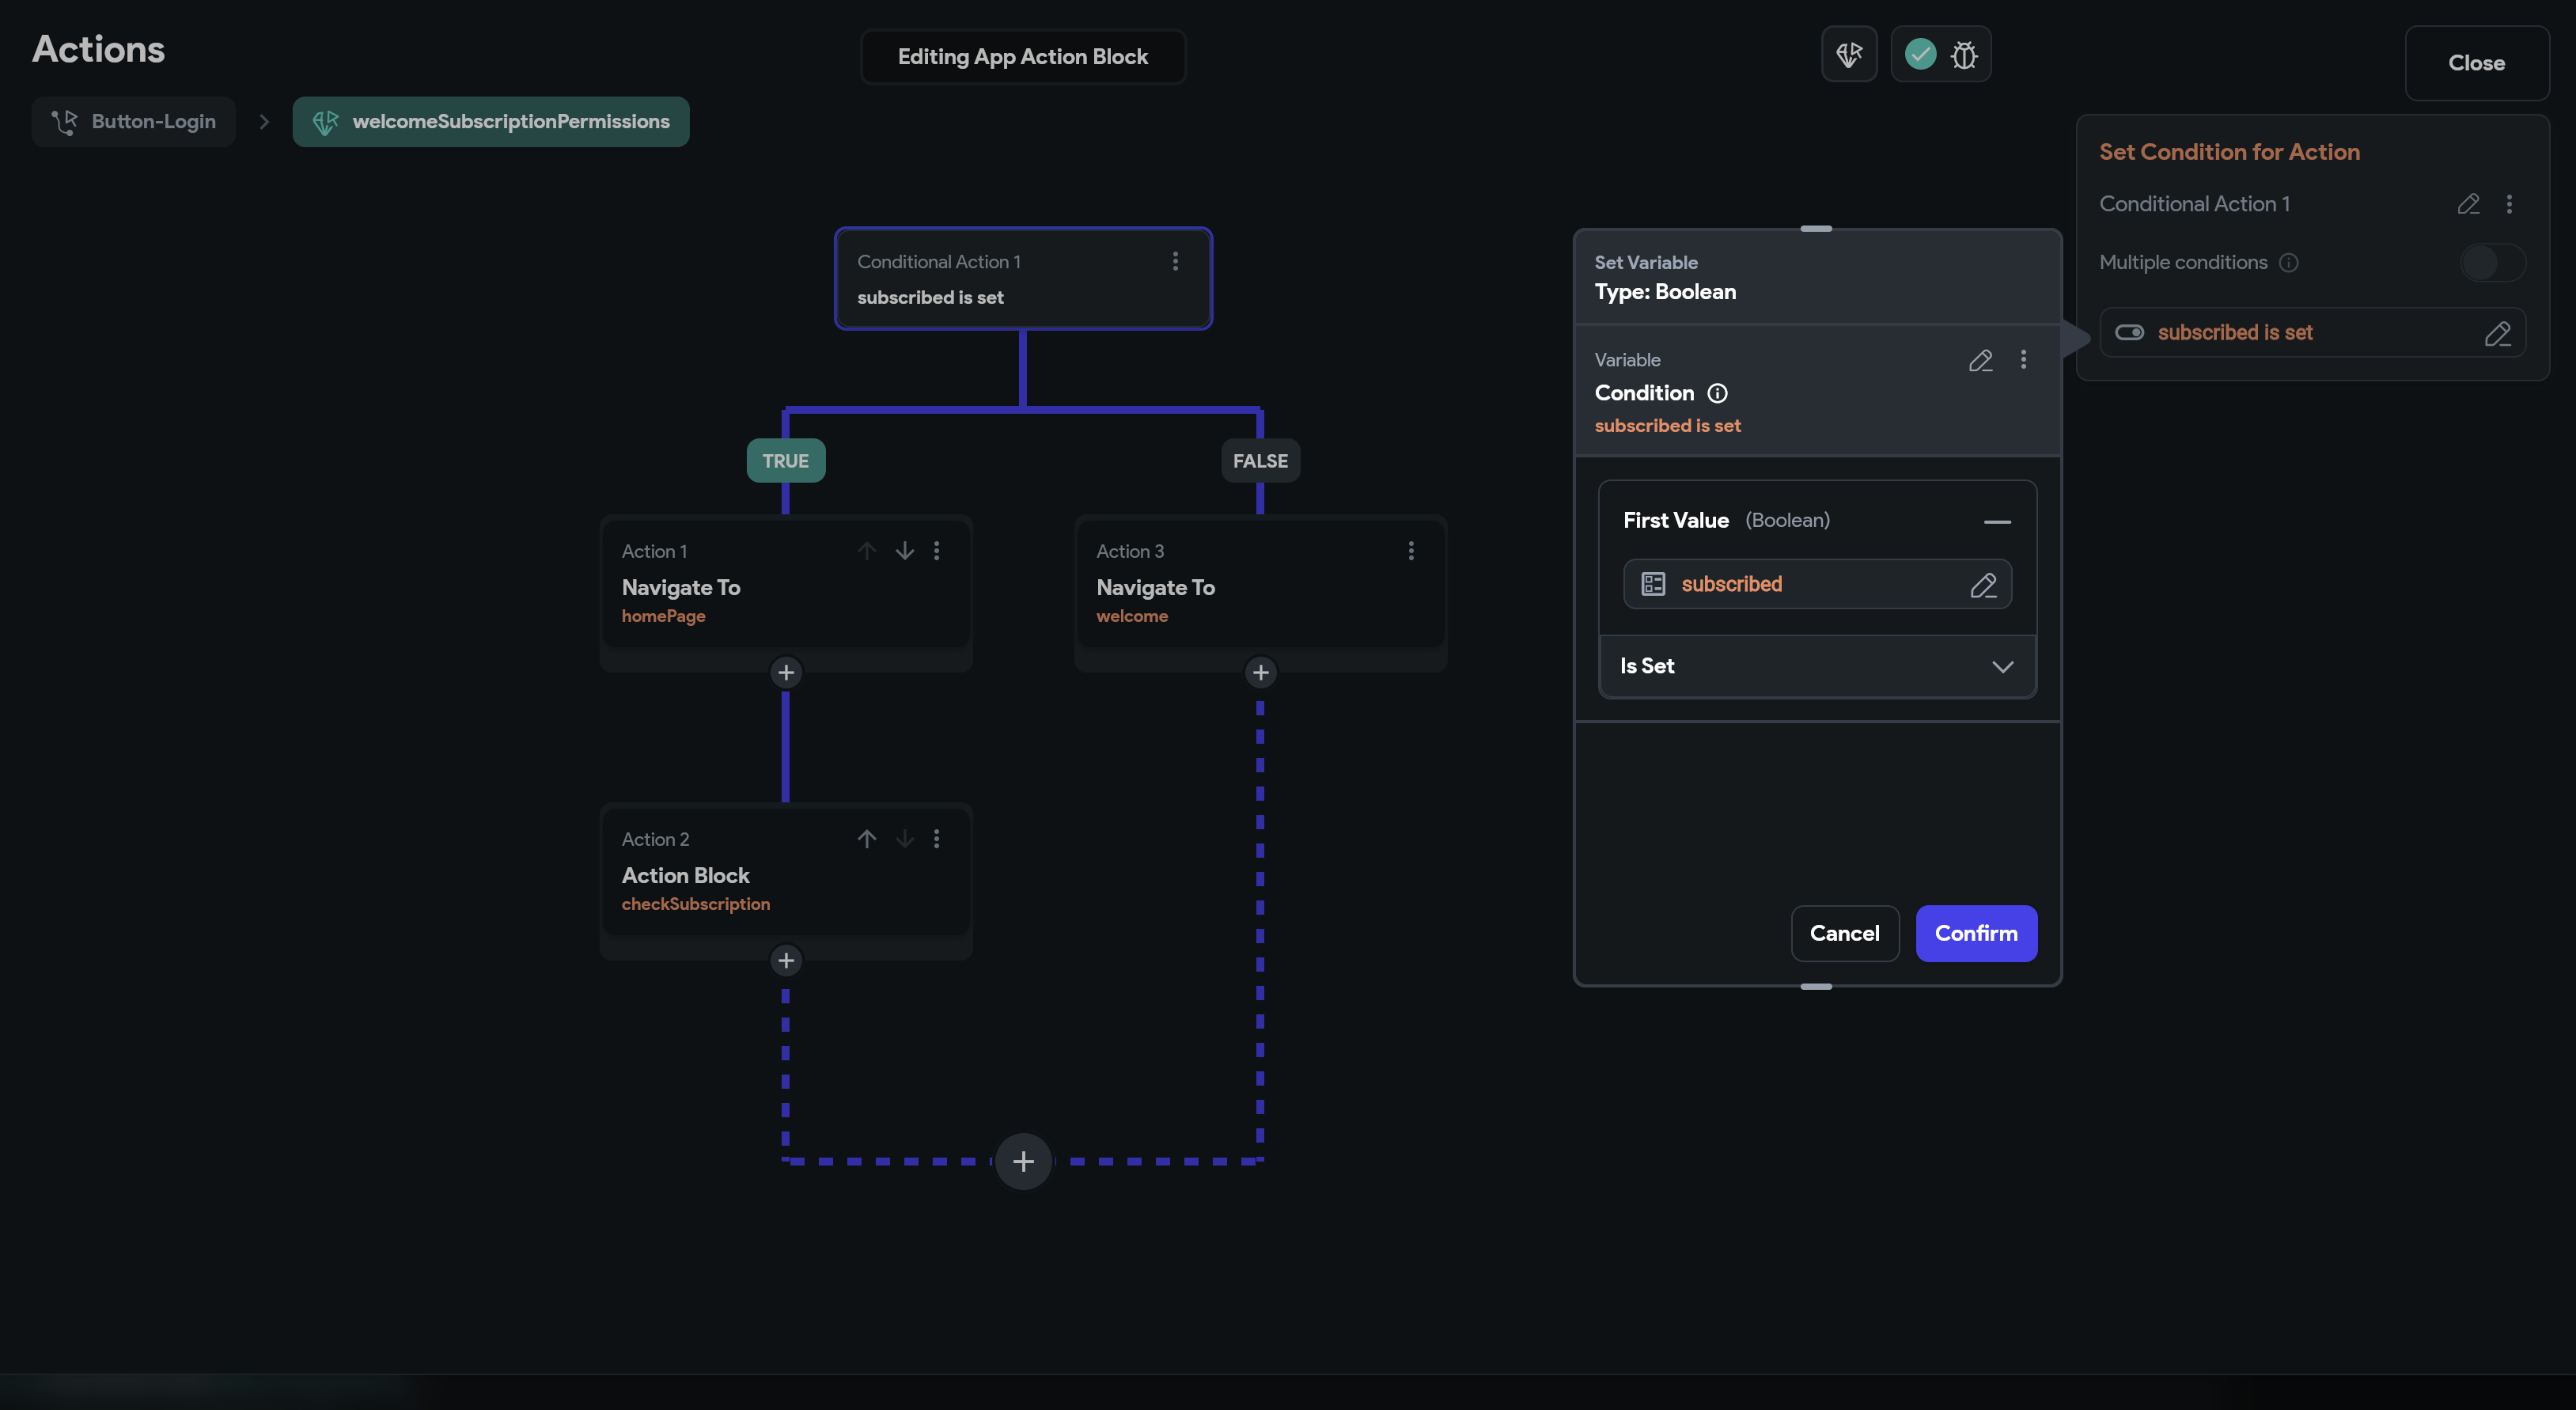The width and height of the screenshot is (2576, 1410).
Task: Move Action 1 down with arrow icon
Action: pyautogui.click(x=904, y=551)
